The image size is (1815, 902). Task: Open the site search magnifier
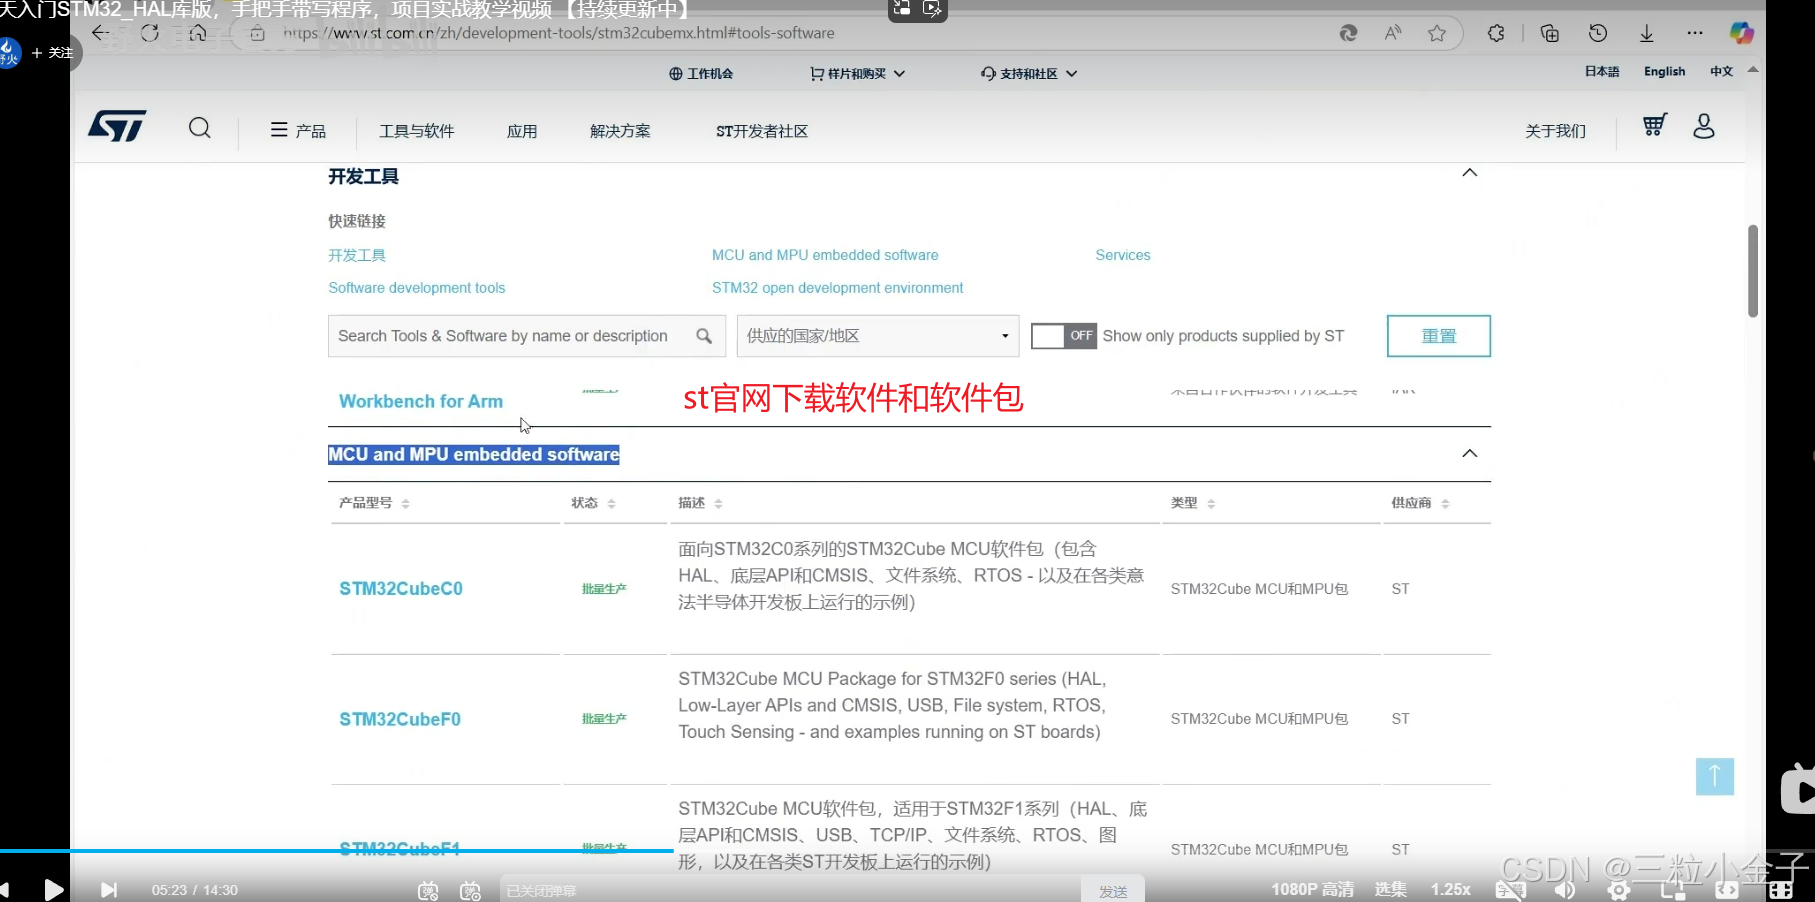coord(200,128)
